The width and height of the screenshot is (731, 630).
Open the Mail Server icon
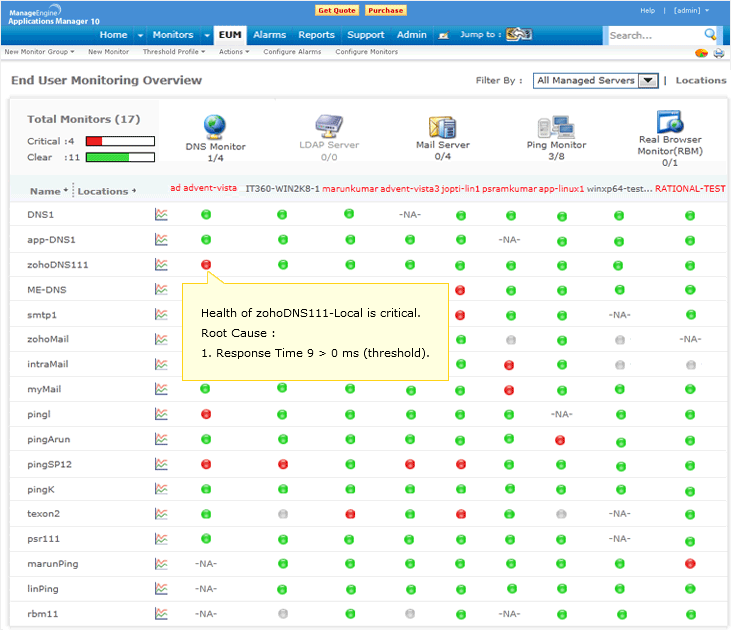tap(442, 127)
